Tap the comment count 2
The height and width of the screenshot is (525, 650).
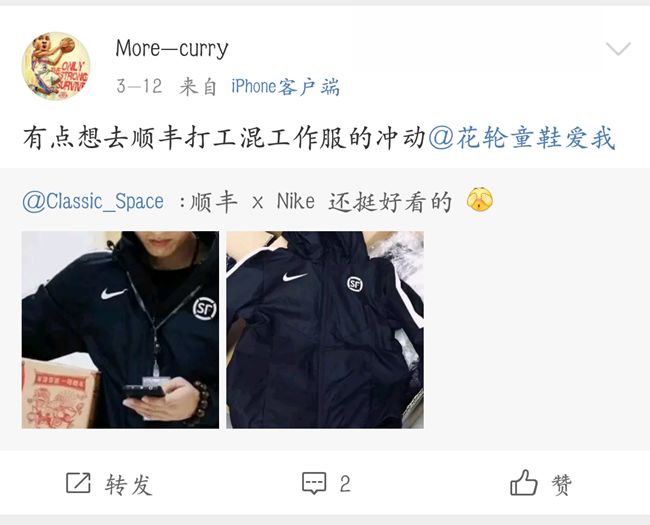pyautogui.click(x=345, y=484)
